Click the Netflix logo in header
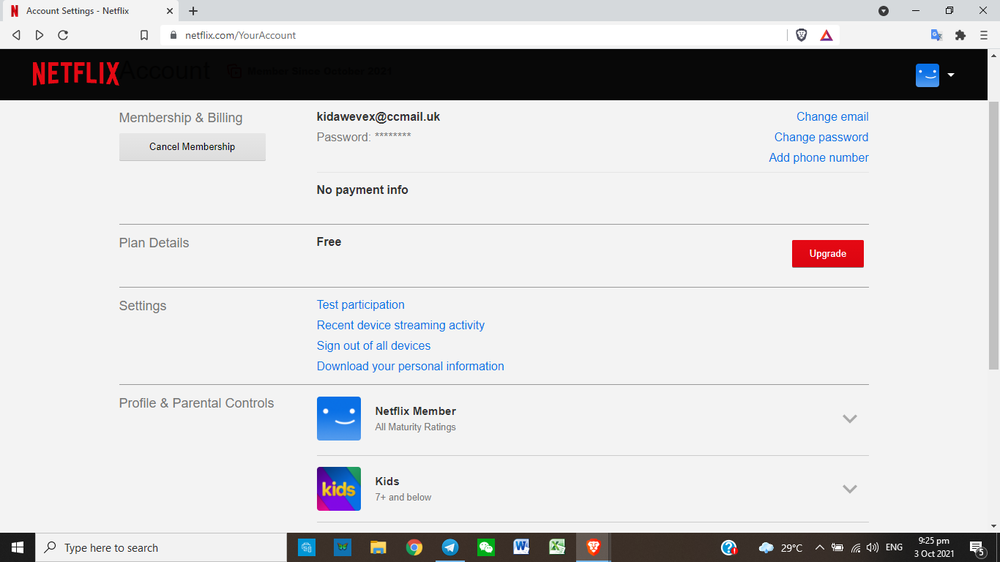Screen dimensions: 1000x562 tap(75, 74)
